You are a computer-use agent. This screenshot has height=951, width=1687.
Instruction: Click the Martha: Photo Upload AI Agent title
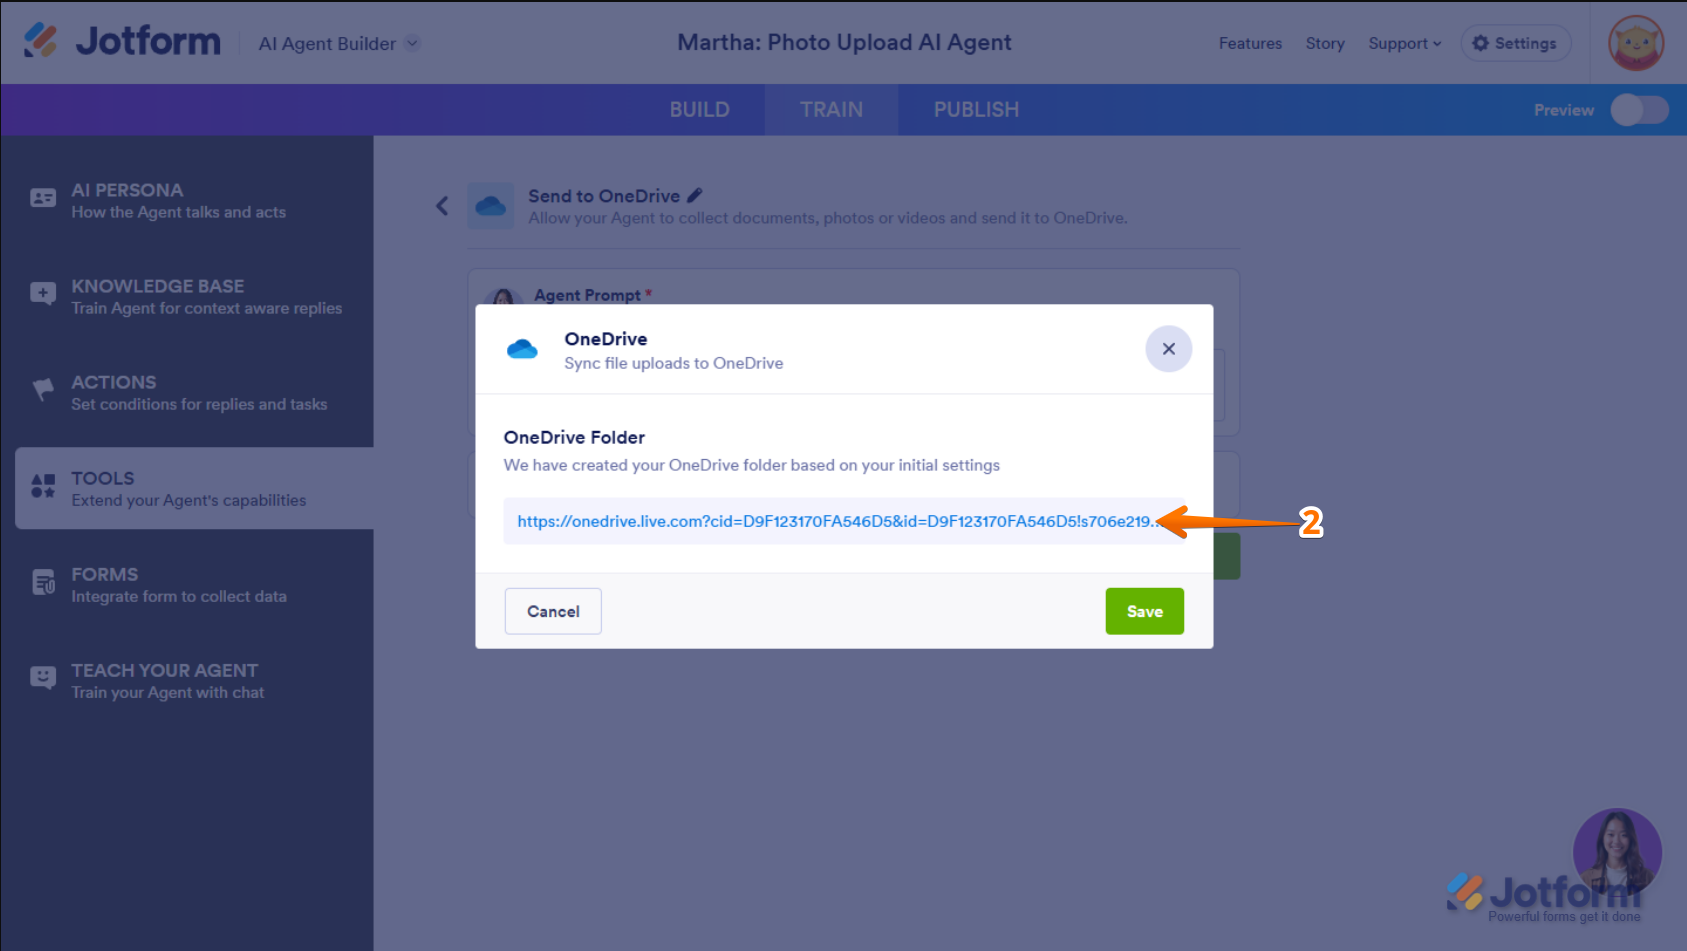[844, 42]
